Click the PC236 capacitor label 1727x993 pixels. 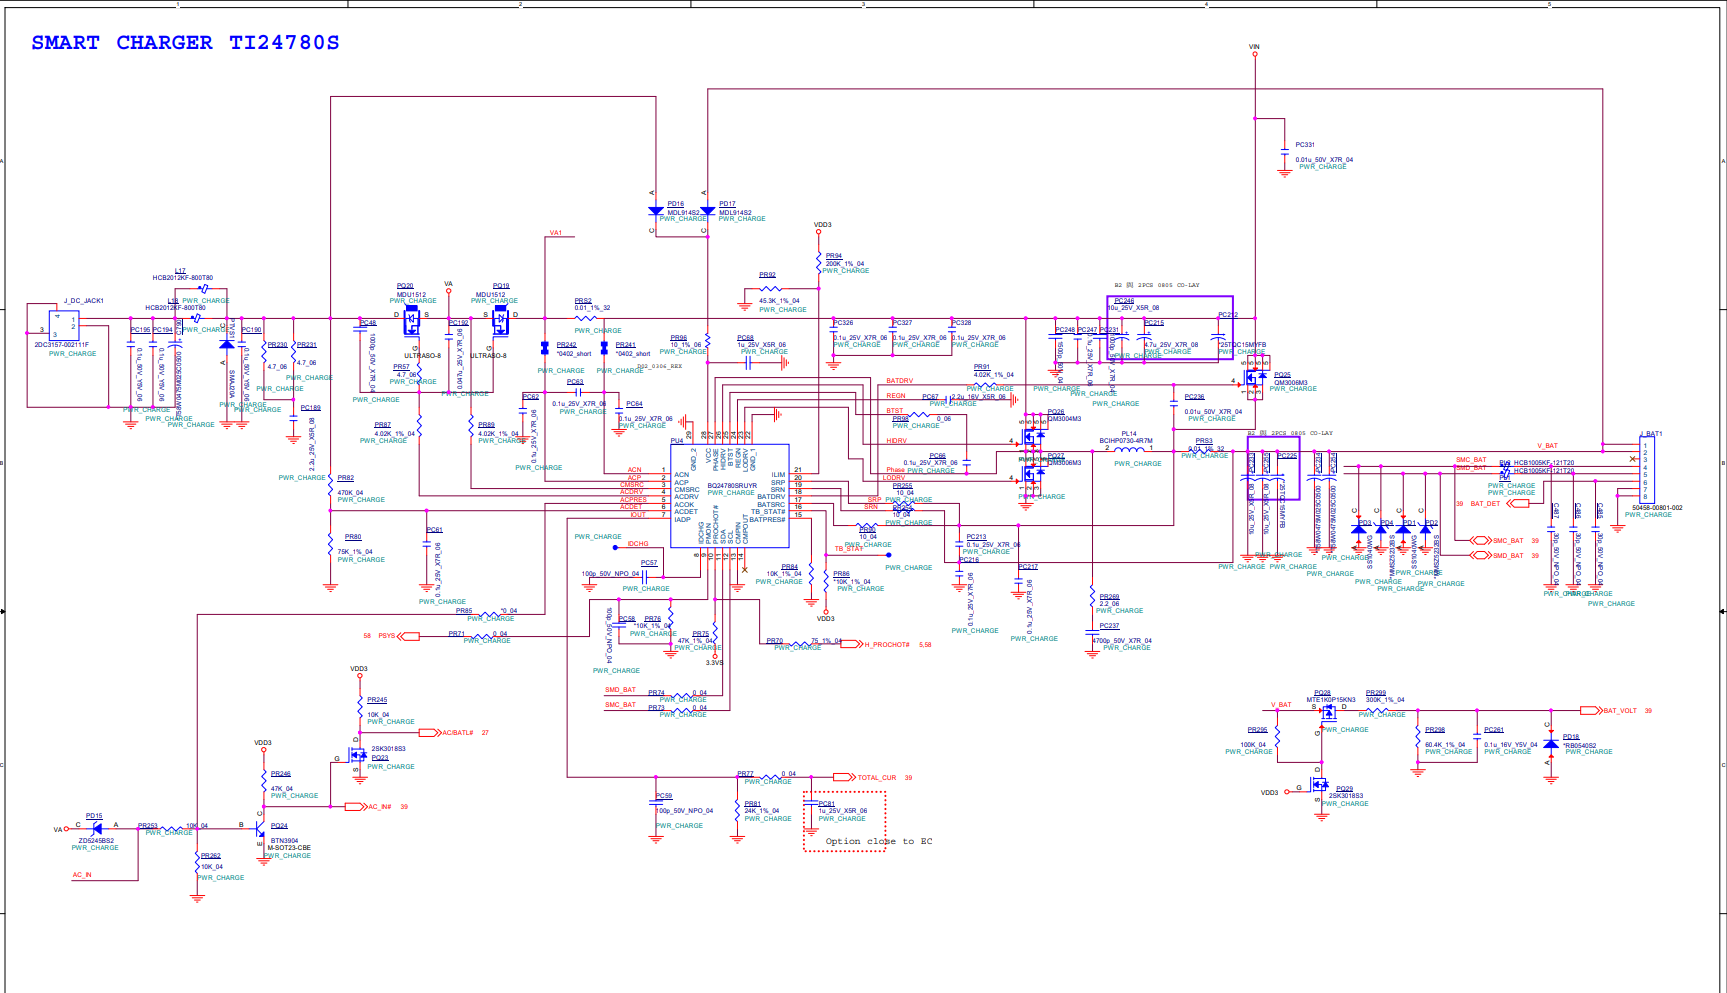[1194, 397]
